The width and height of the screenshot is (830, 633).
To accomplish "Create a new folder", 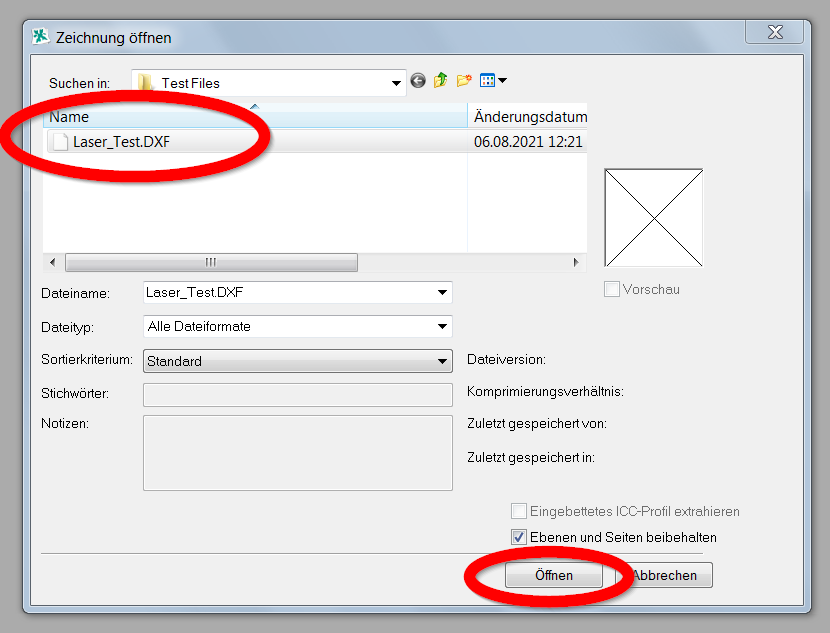I will click(464, 81).
